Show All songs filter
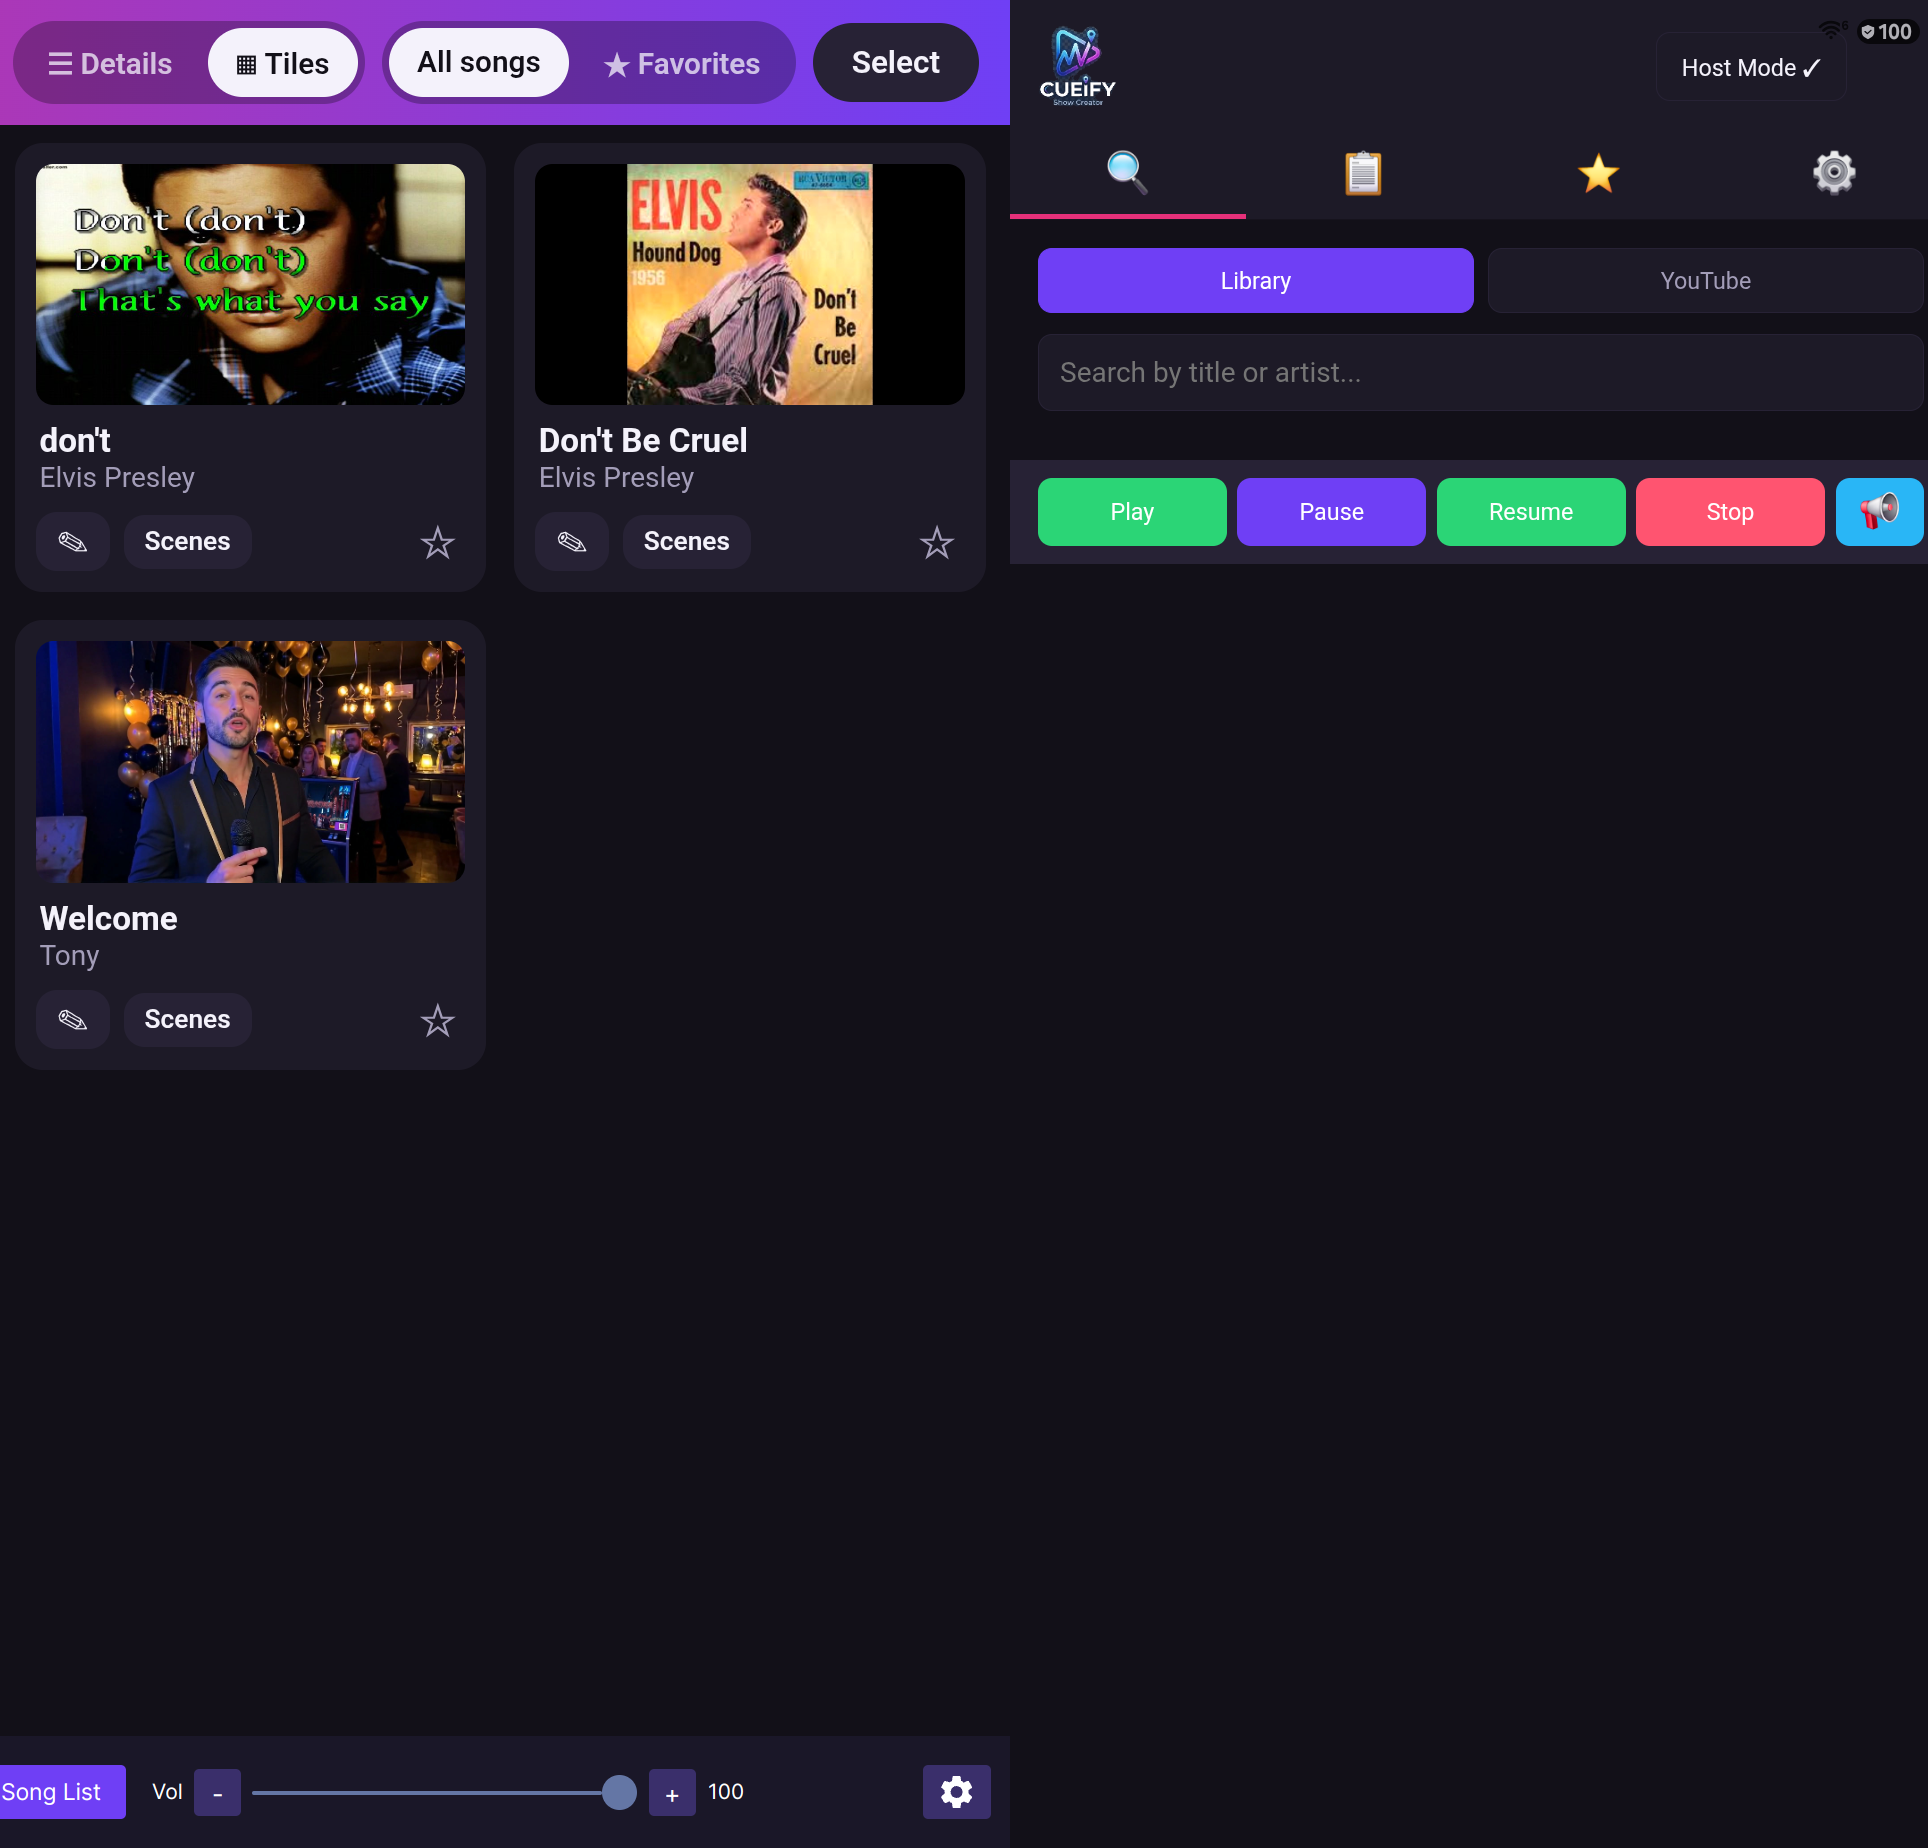Image resolution: width=1928 pixels, height=1848 pixels. (479, 62)
